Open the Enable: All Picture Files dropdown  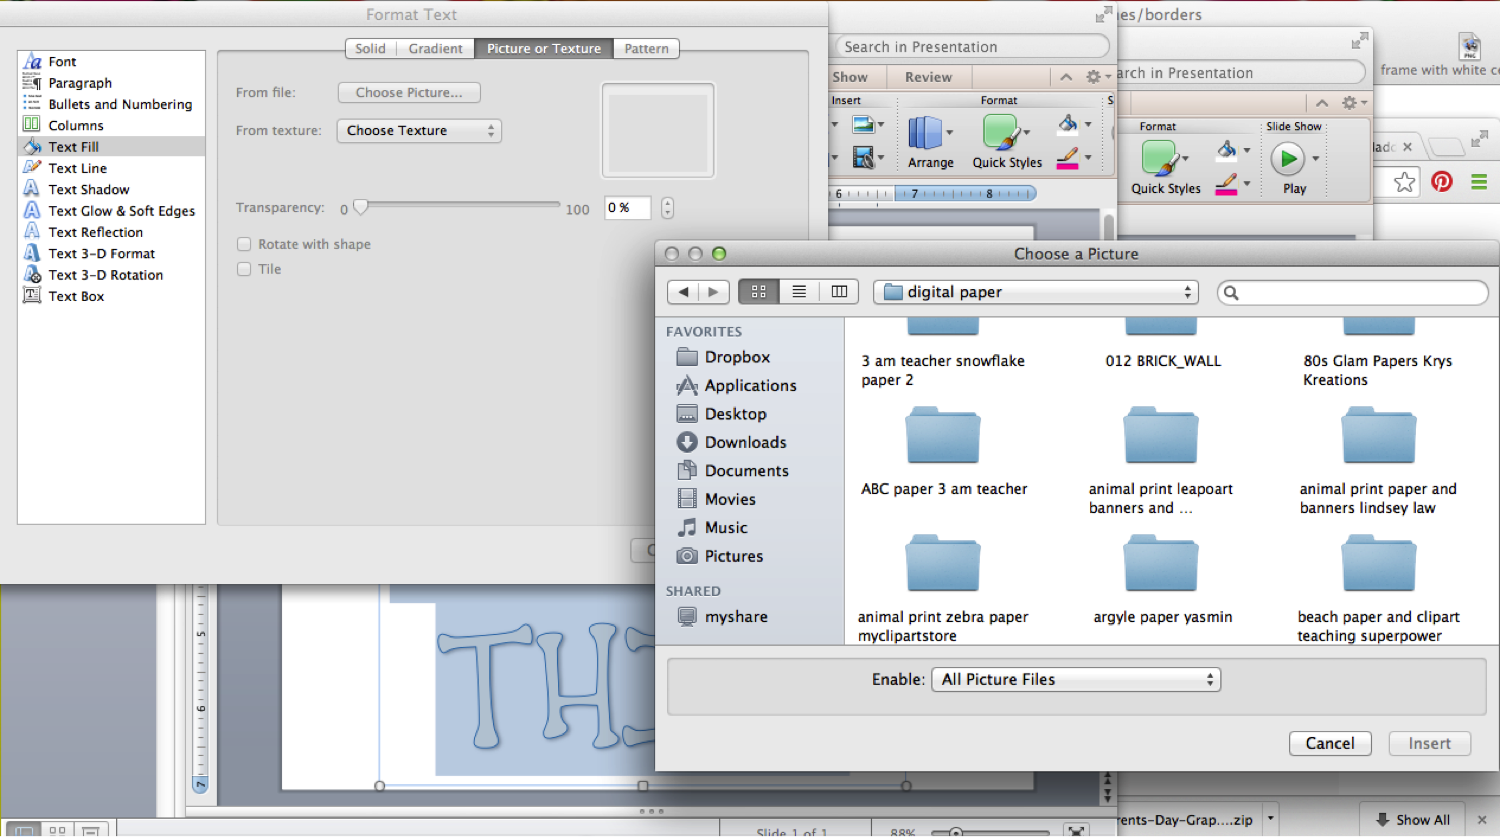point(1075,679)
